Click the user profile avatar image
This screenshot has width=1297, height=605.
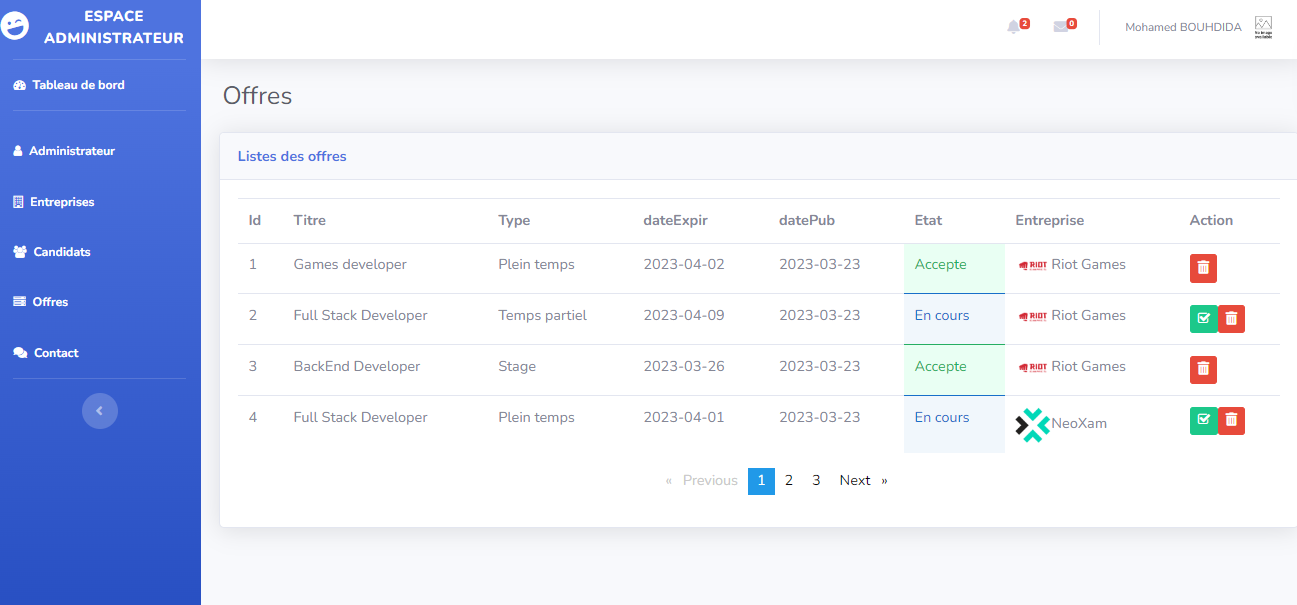point(1263,27)
